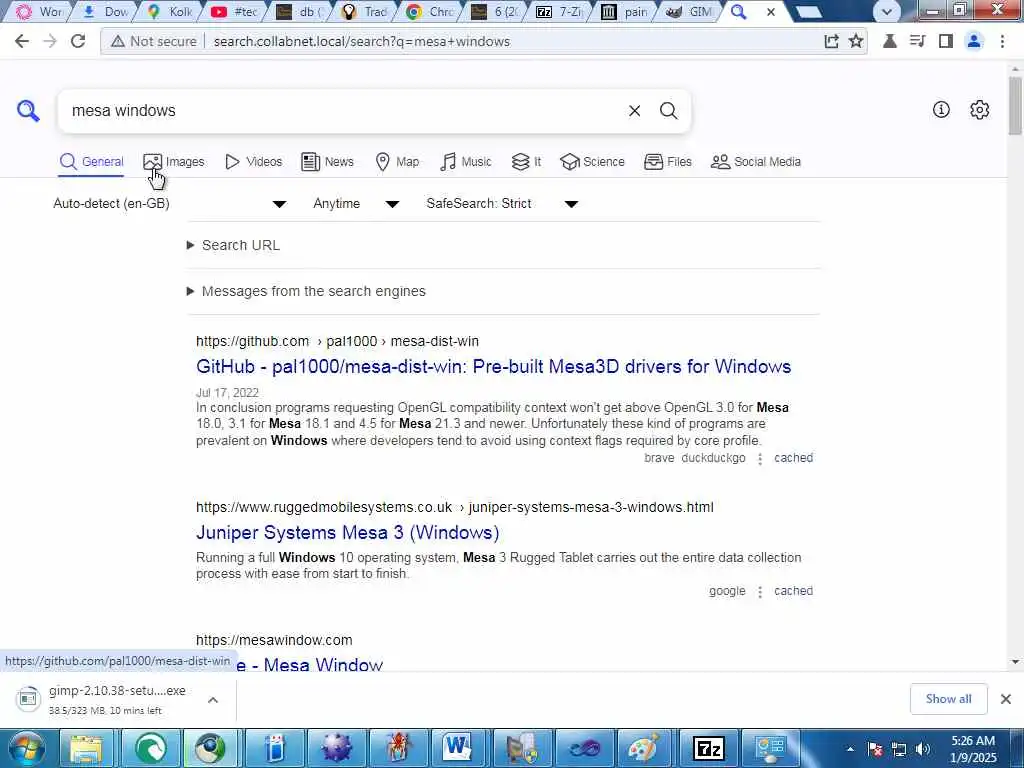Open Chrome Labs flask icon
Viewport: 1024px width, 768px height.
(x=889, y=41)
